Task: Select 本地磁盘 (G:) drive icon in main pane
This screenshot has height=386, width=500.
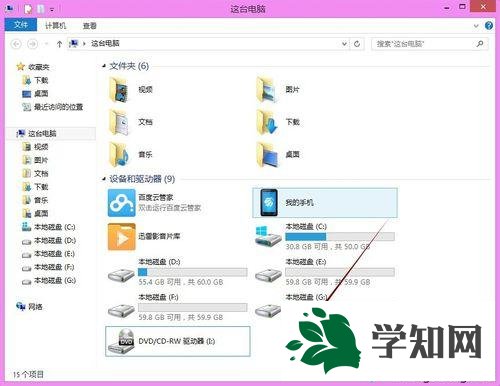Action: click(x=268, y=310)
